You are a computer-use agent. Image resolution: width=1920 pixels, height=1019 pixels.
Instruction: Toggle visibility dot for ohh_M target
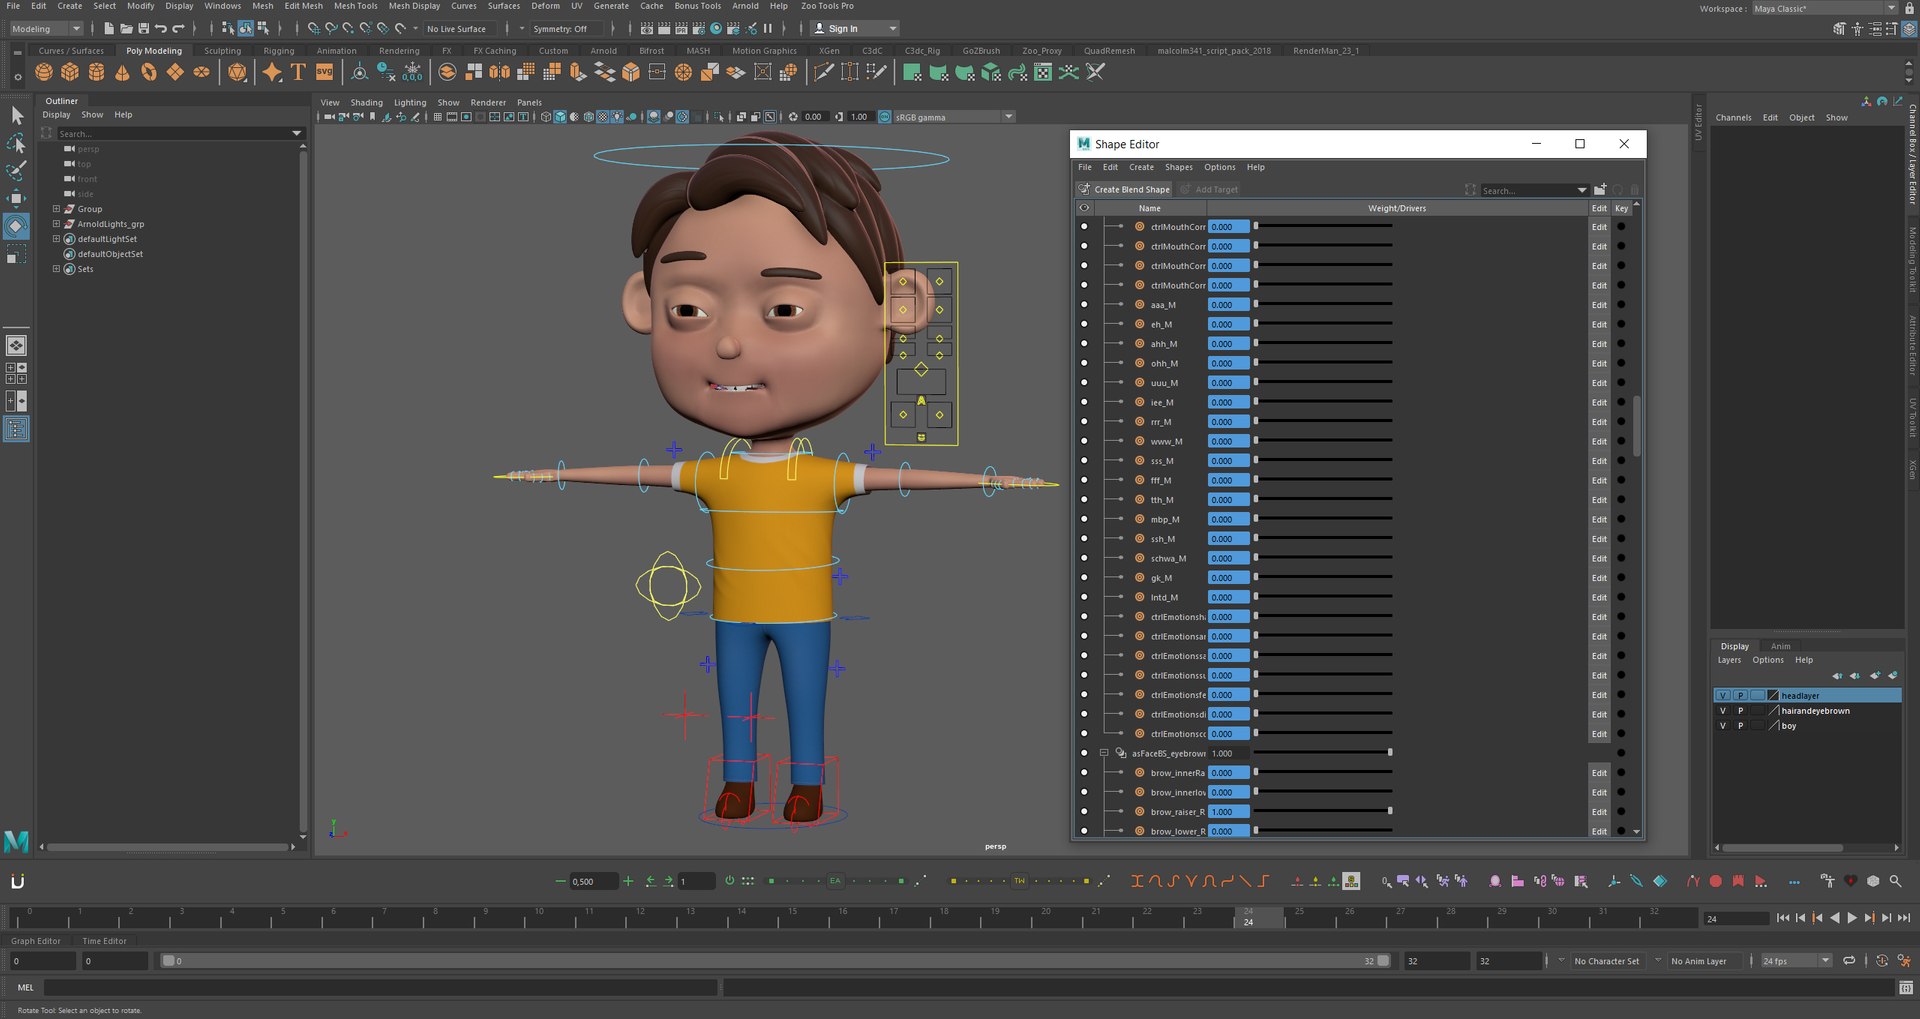click(1084, 363)
